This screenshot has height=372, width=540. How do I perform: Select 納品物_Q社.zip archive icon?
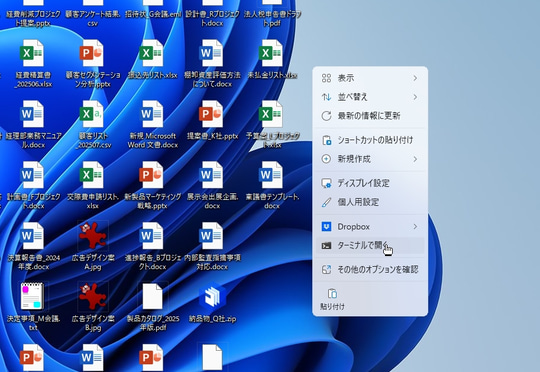tap(212, 297)
